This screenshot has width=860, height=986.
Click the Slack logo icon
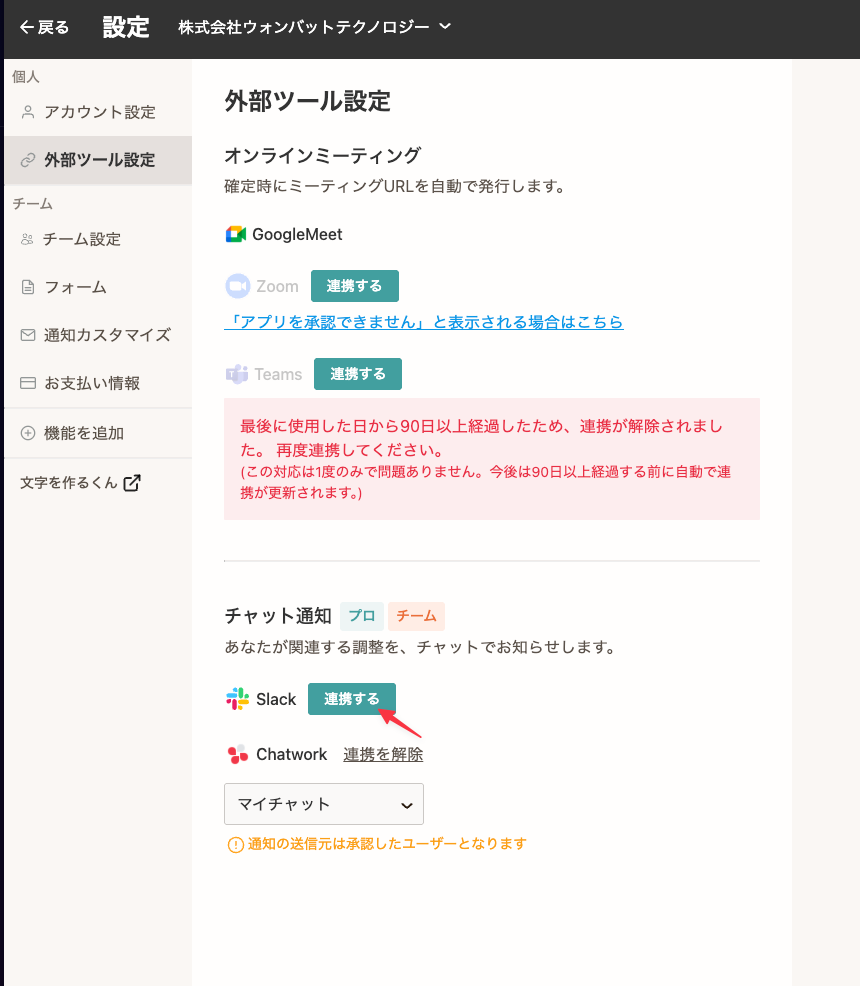[x=237, y=699]
